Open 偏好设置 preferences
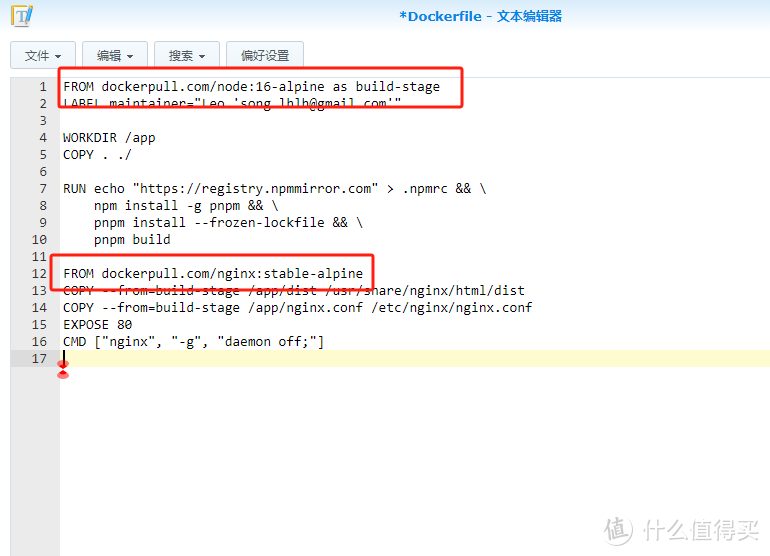The width and height of the screenshot is (770, 556). click(265, 56)
